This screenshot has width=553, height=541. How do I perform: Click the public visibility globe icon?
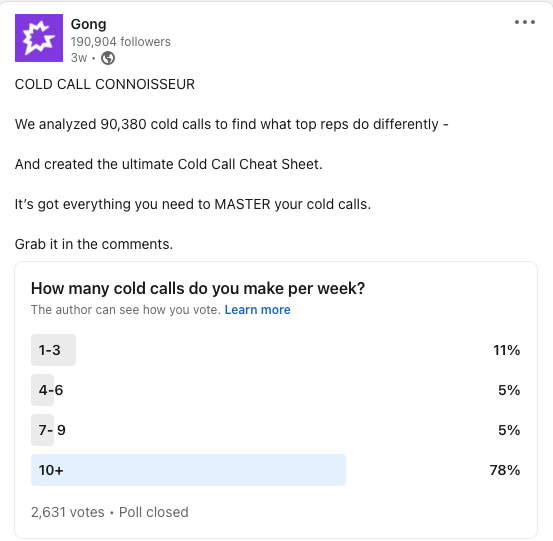click(x=108, y=58)
